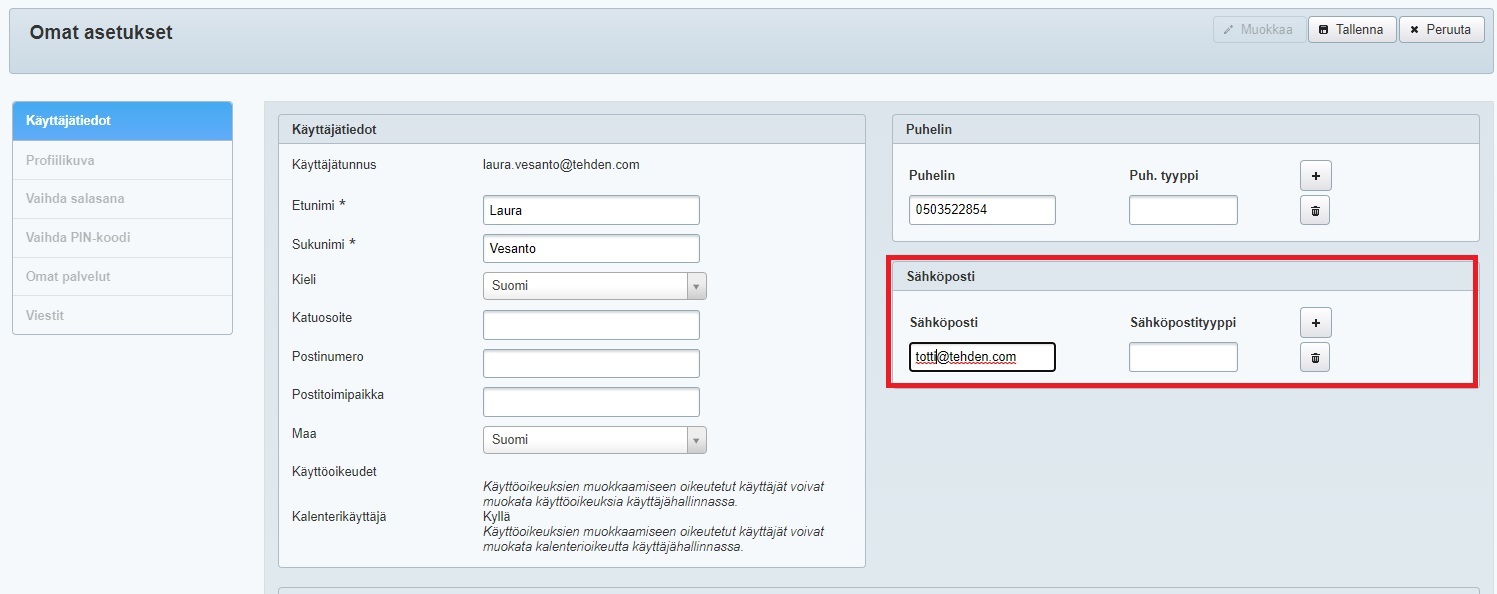The height and width of the screenshot is (594, 1497).
Task: Focus the empty Katuosoite input field
Action: coord(590,325)
